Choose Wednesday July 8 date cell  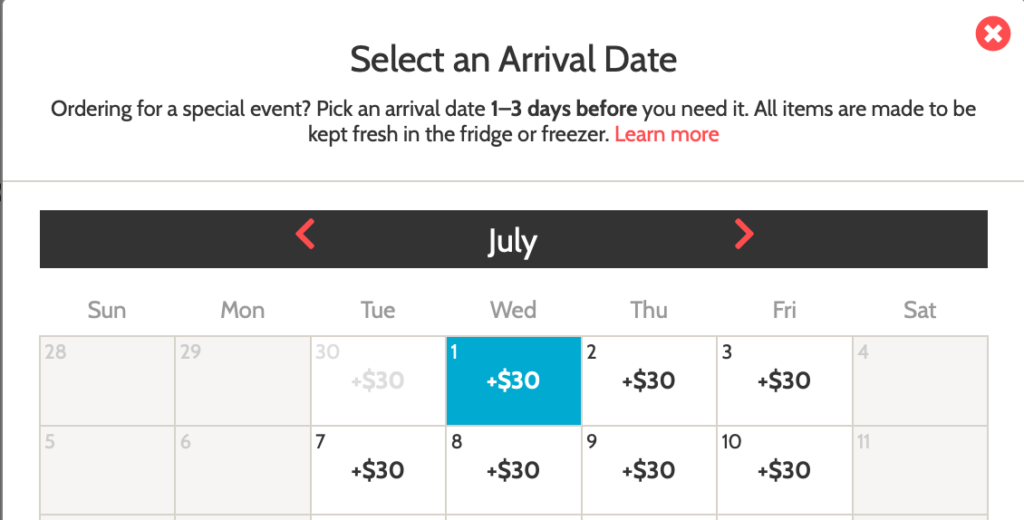click(513, 471)
